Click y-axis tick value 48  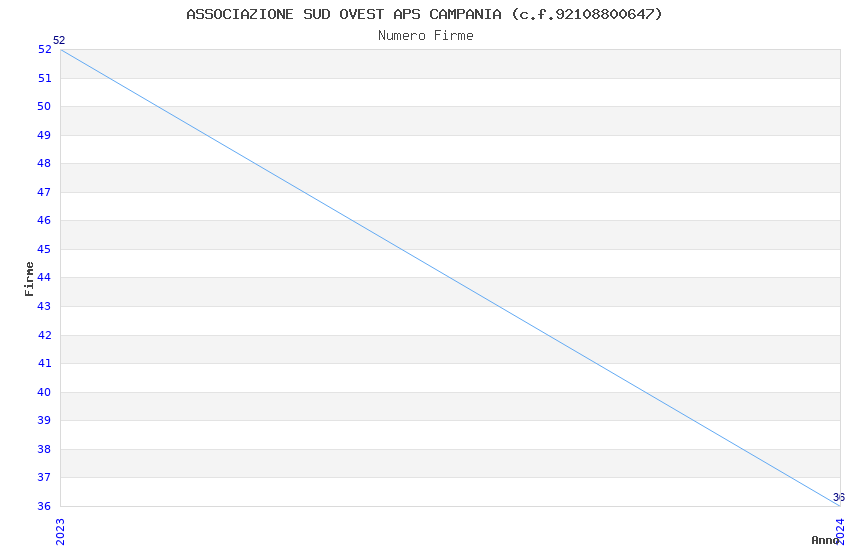tap(44, 163)
